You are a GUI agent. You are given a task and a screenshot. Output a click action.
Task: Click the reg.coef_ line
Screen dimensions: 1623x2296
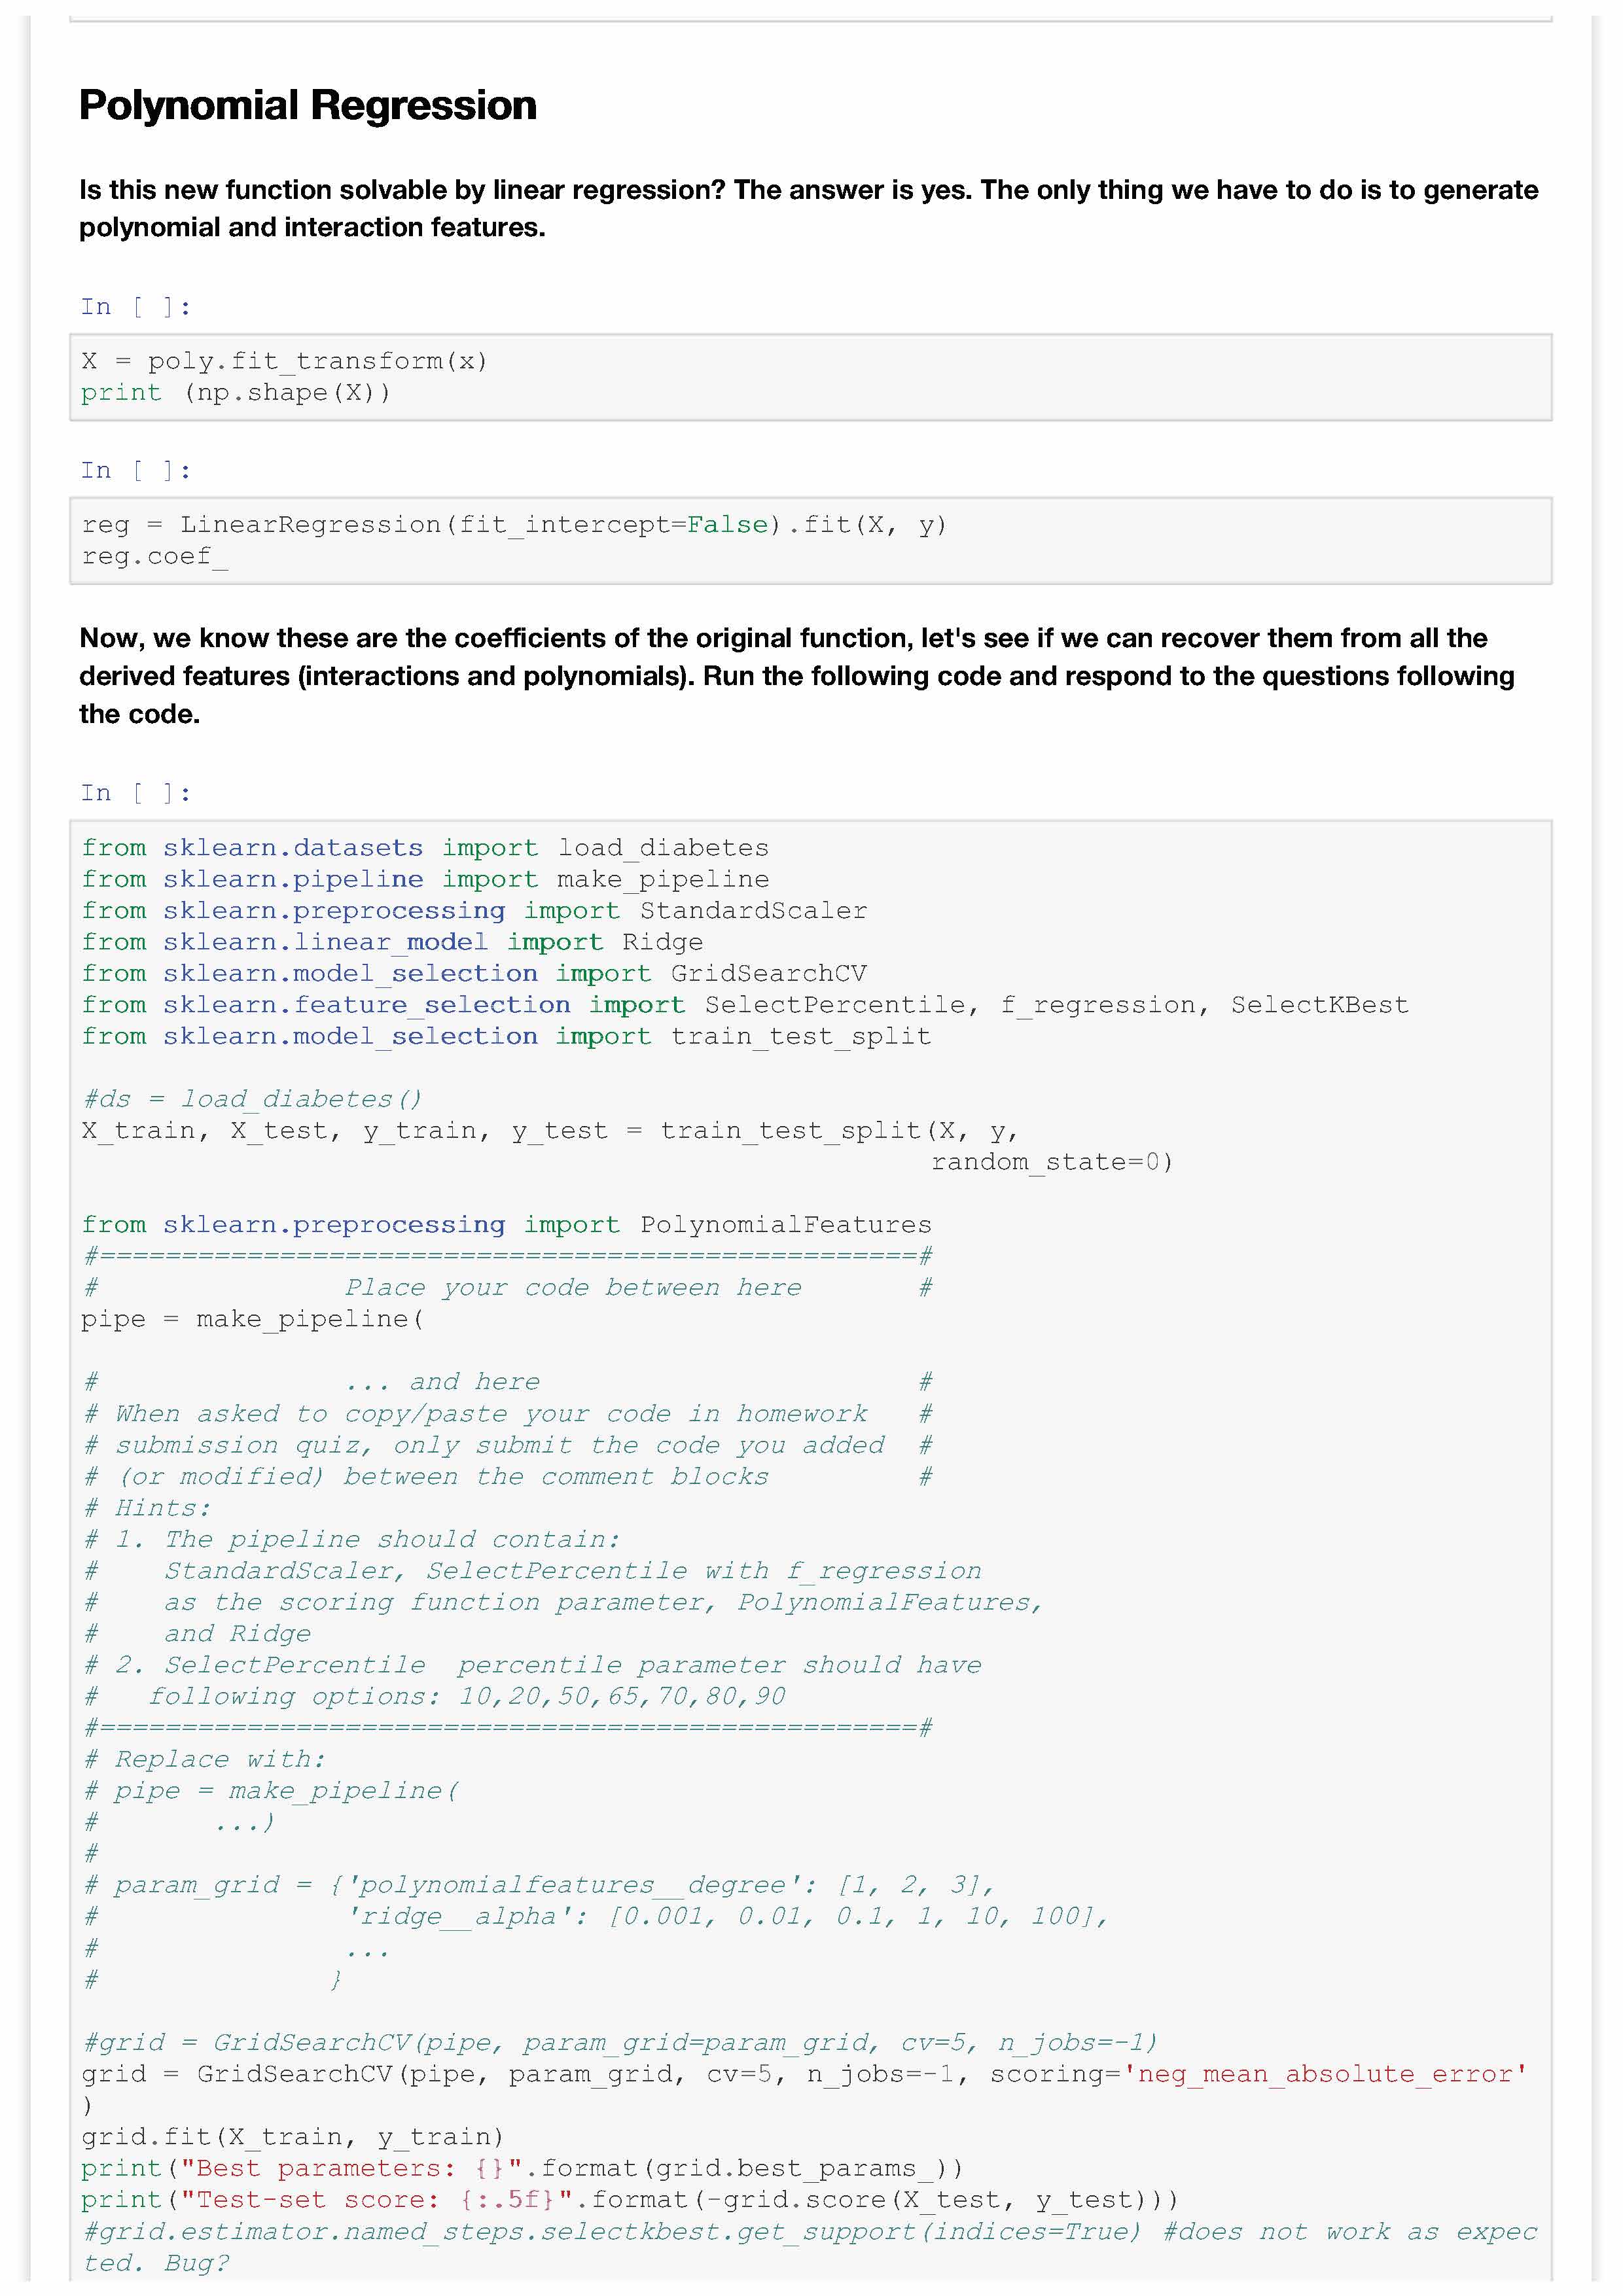pos(155,557)
